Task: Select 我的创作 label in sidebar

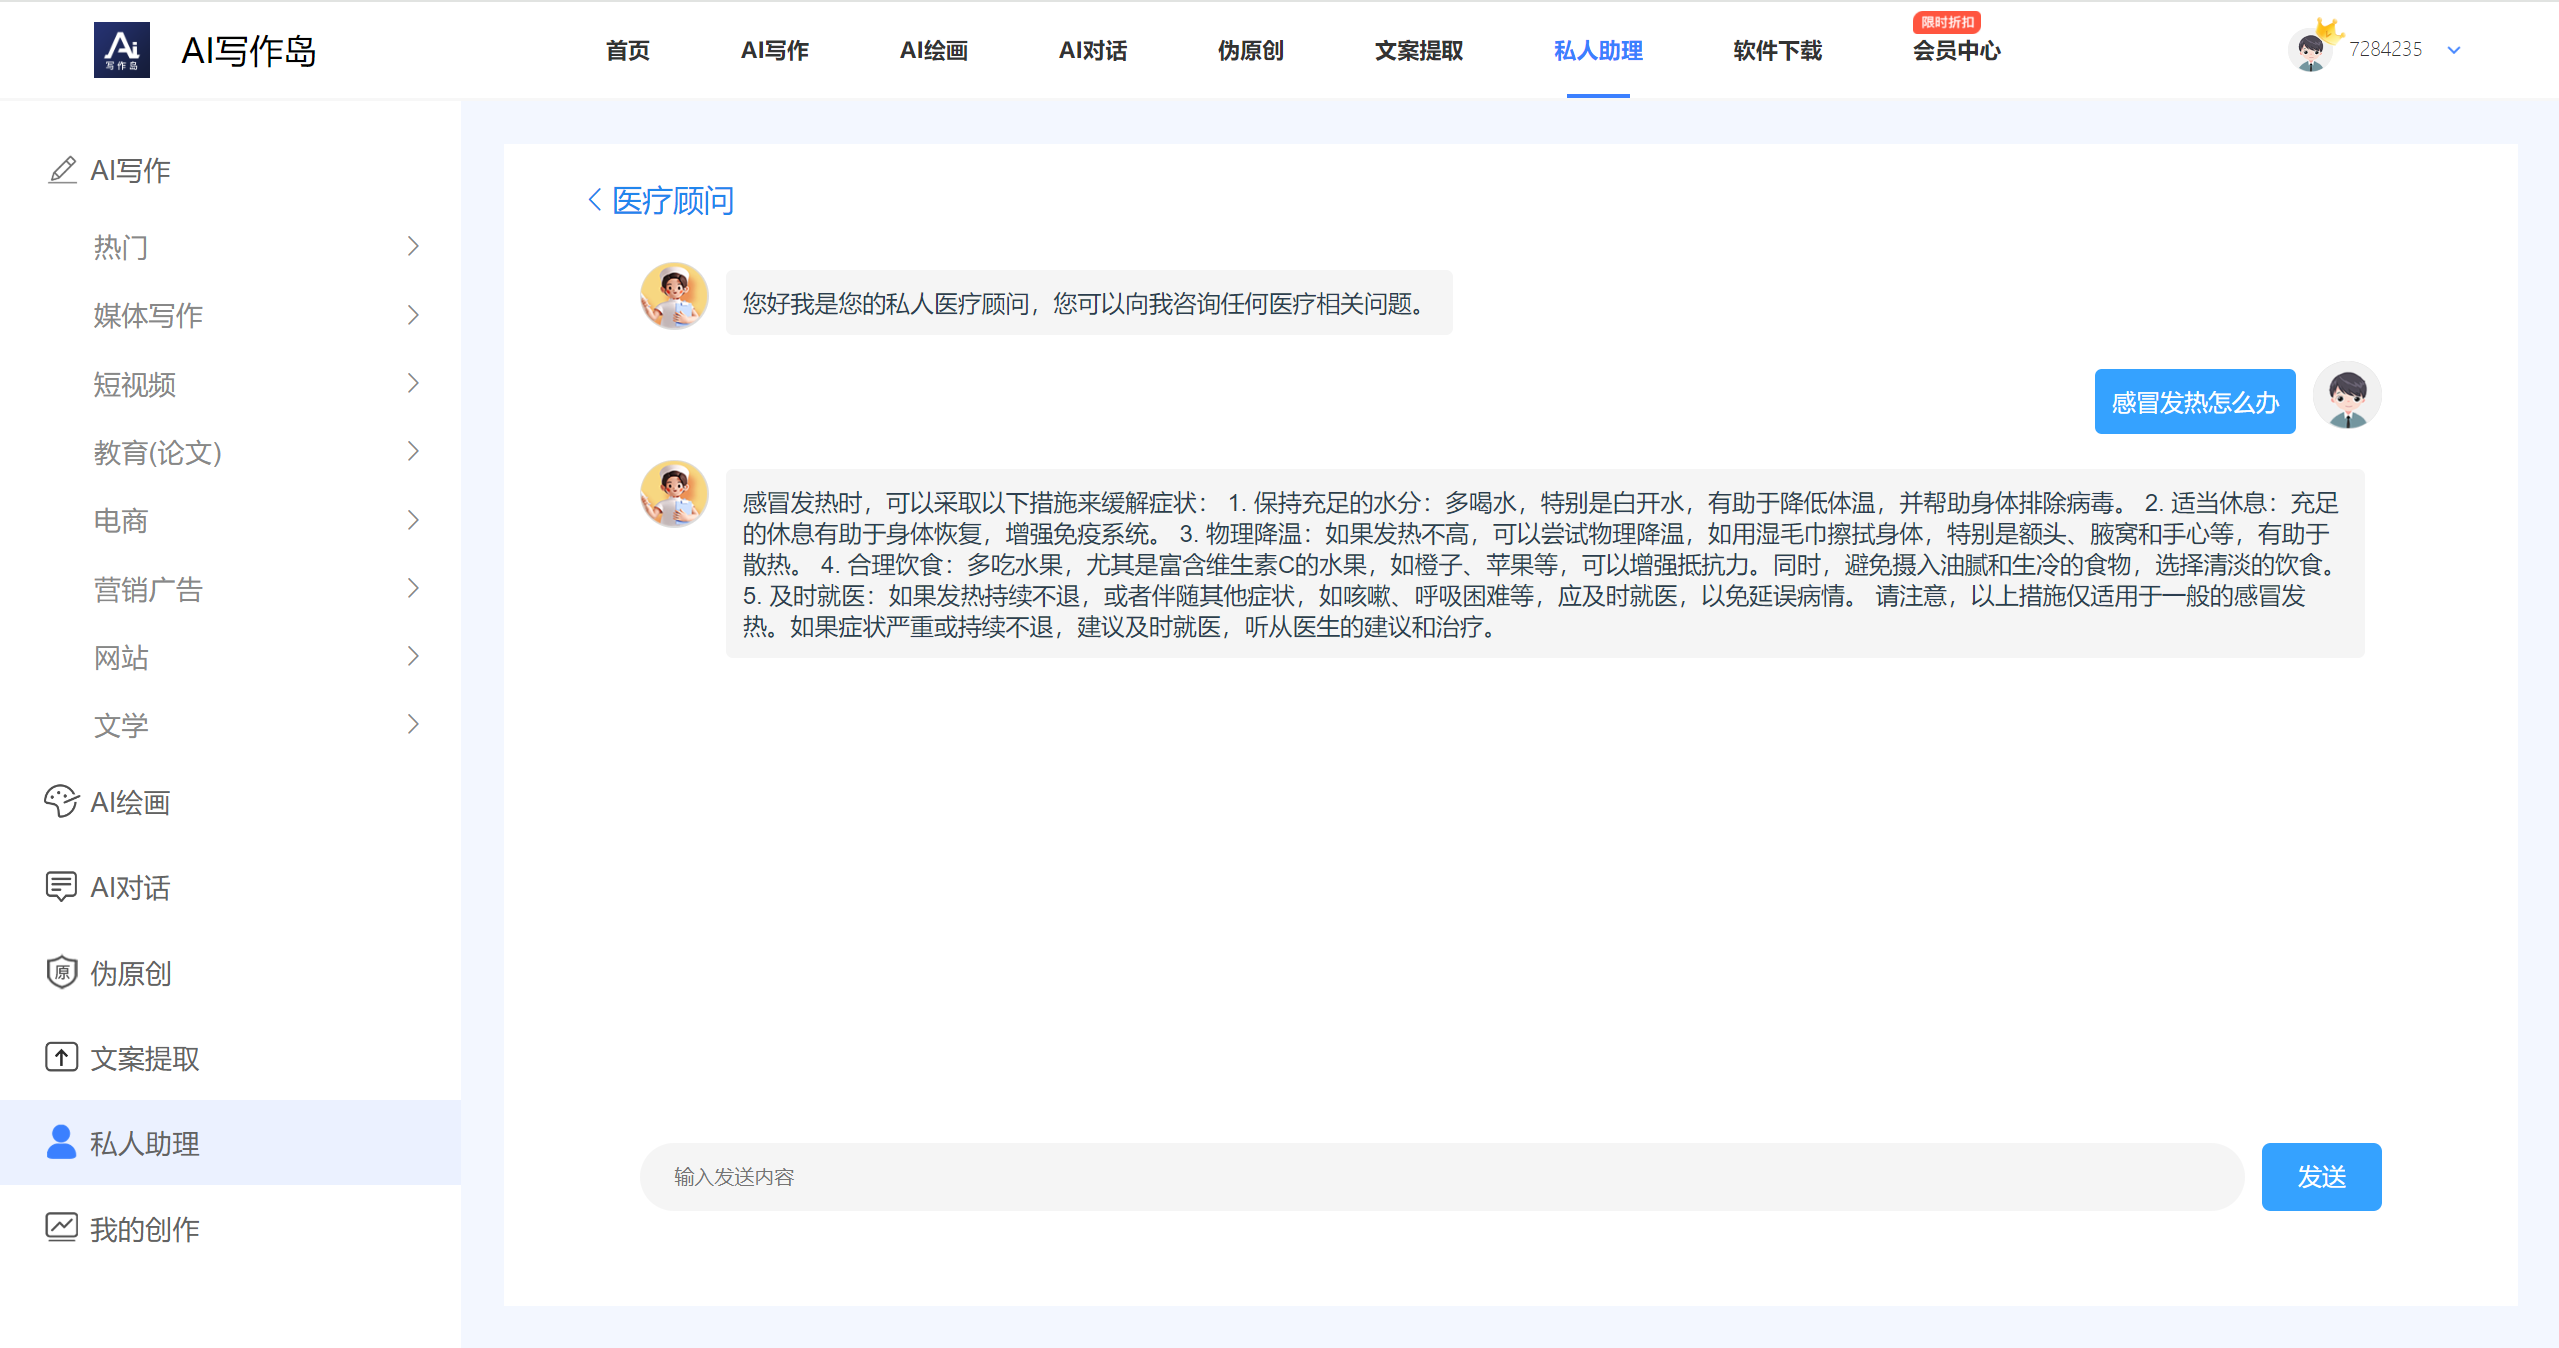Action: tap(145, 1229)
